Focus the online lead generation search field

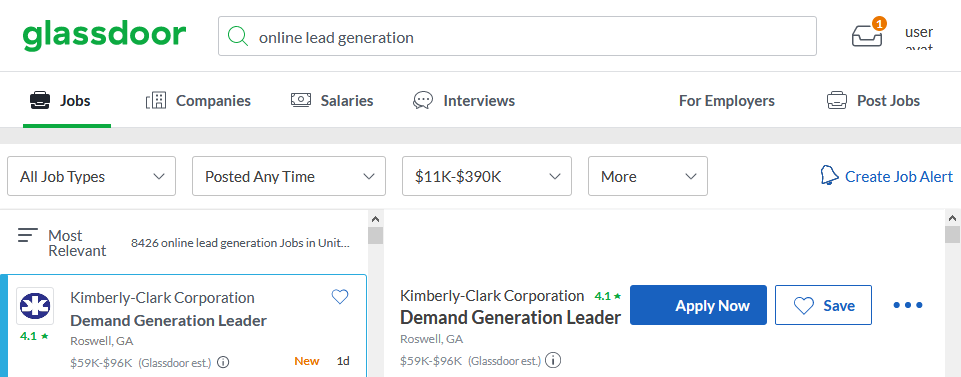click(517, 36)
